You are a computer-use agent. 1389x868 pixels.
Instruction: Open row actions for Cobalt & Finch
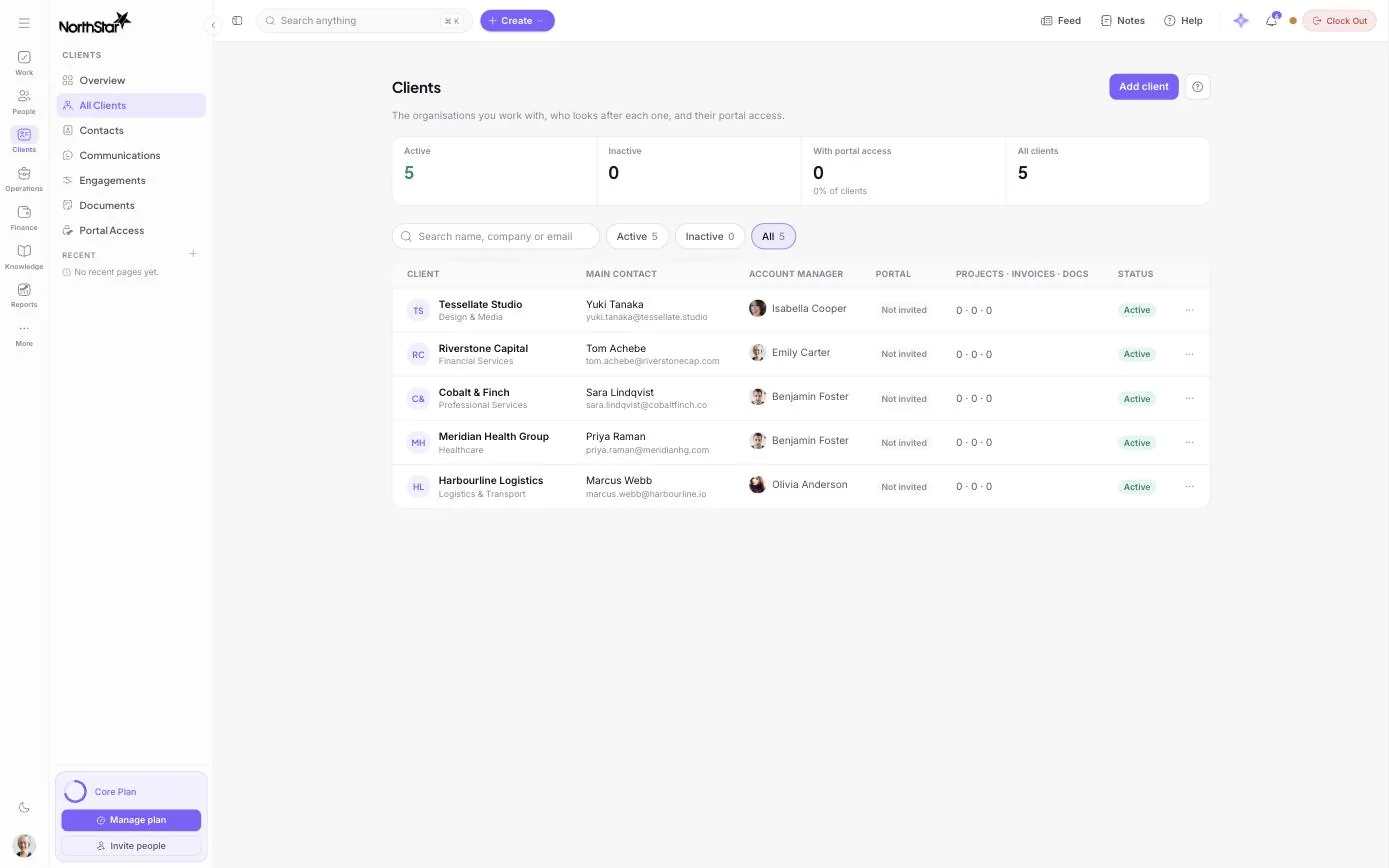click(x=1189, y=398)
